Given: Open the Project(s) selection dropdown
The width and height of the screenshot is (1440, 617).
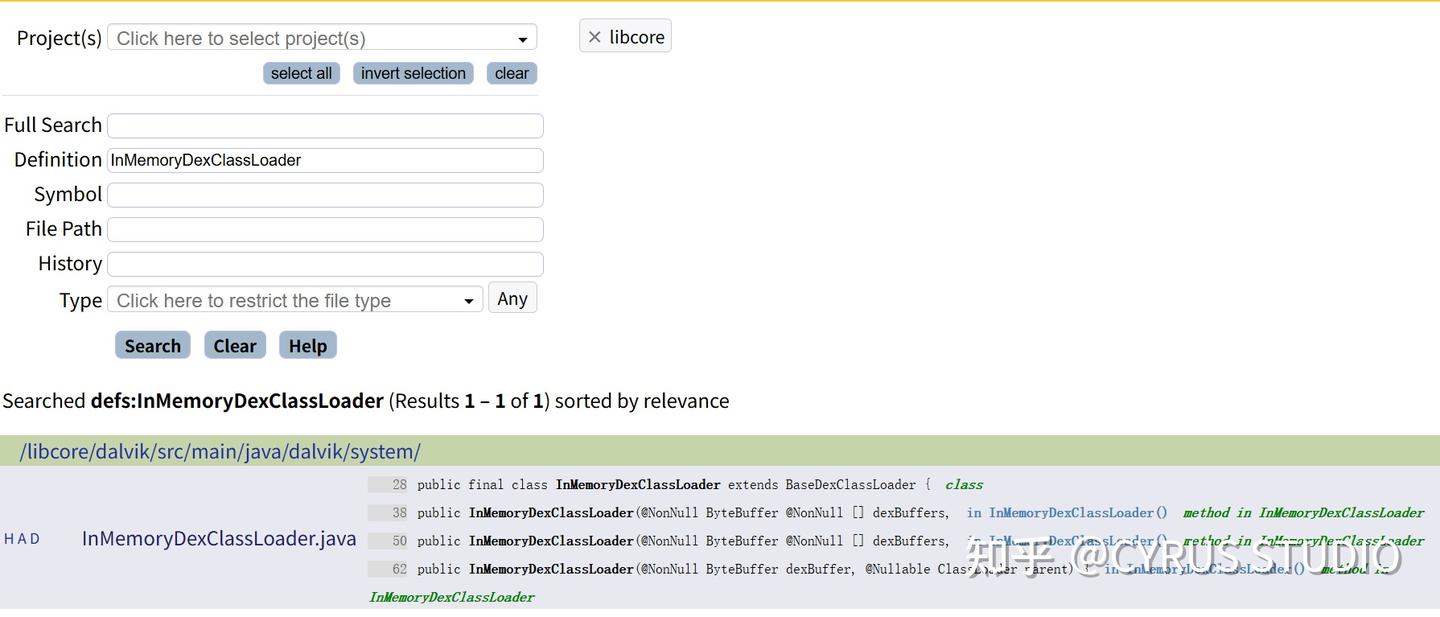Looking at the screenshot, I should [300, 36].
